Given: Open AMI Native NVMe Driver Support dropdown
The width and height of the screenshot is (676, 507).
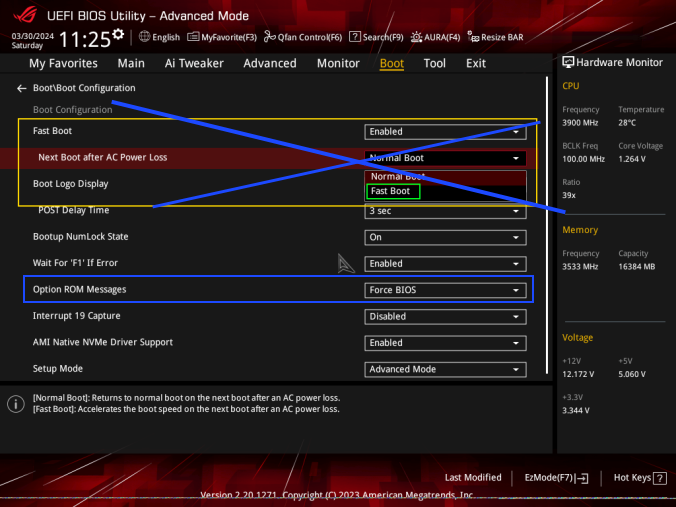Looking at the screenshot, I should 445,343.
